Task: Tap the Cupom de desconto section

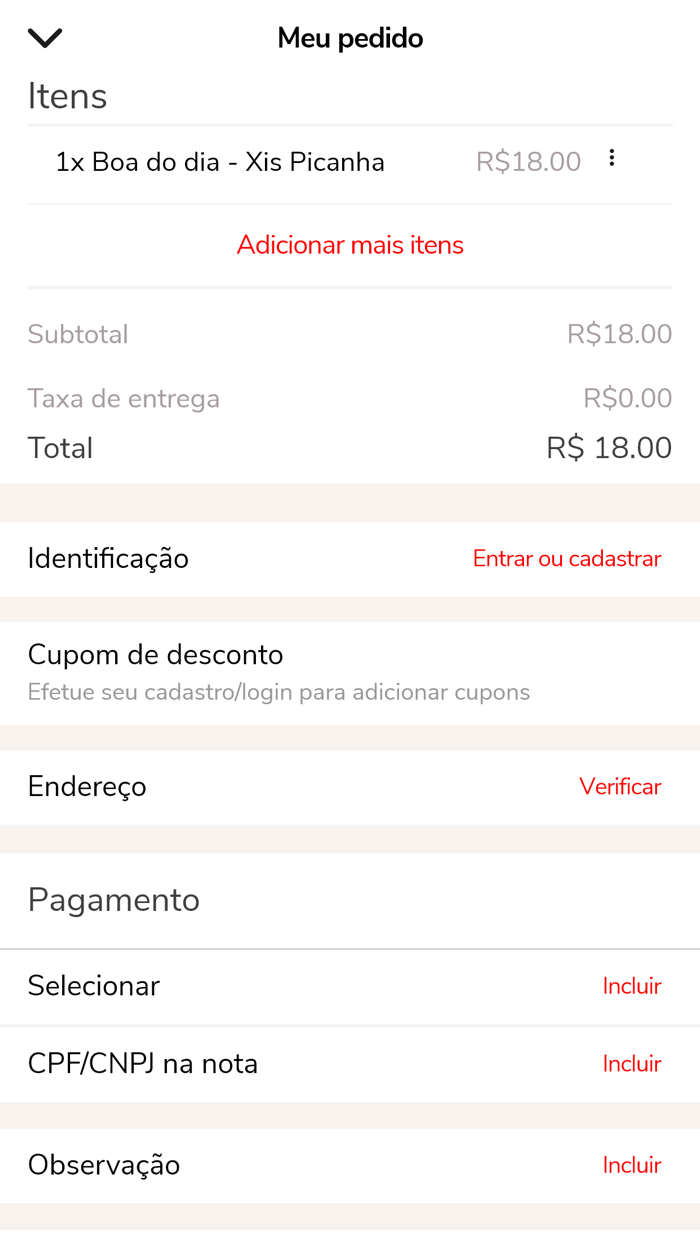Action: 155,655
